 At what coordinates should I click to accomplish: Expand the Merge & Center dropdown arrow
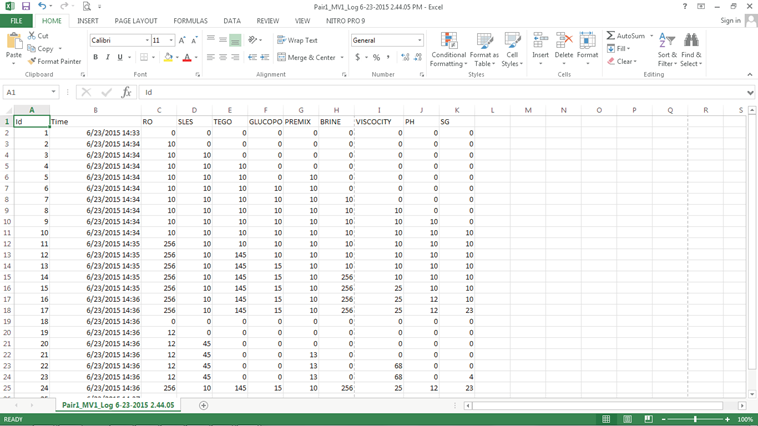click(x=342, y=58)
